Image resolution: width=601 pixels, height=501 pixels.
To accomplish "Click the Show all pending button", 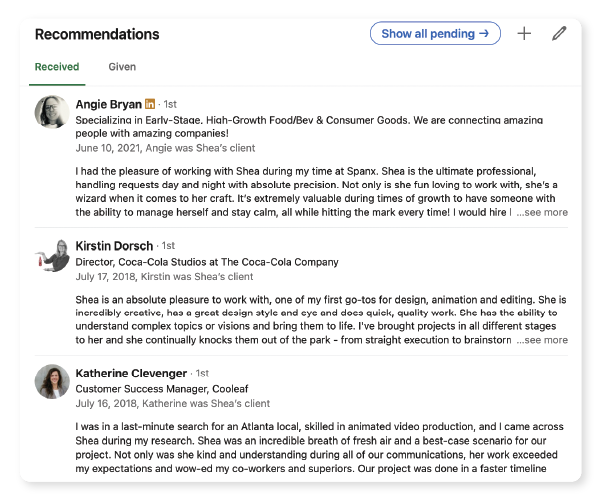I will pyautogui.click(x=435, y=33).
